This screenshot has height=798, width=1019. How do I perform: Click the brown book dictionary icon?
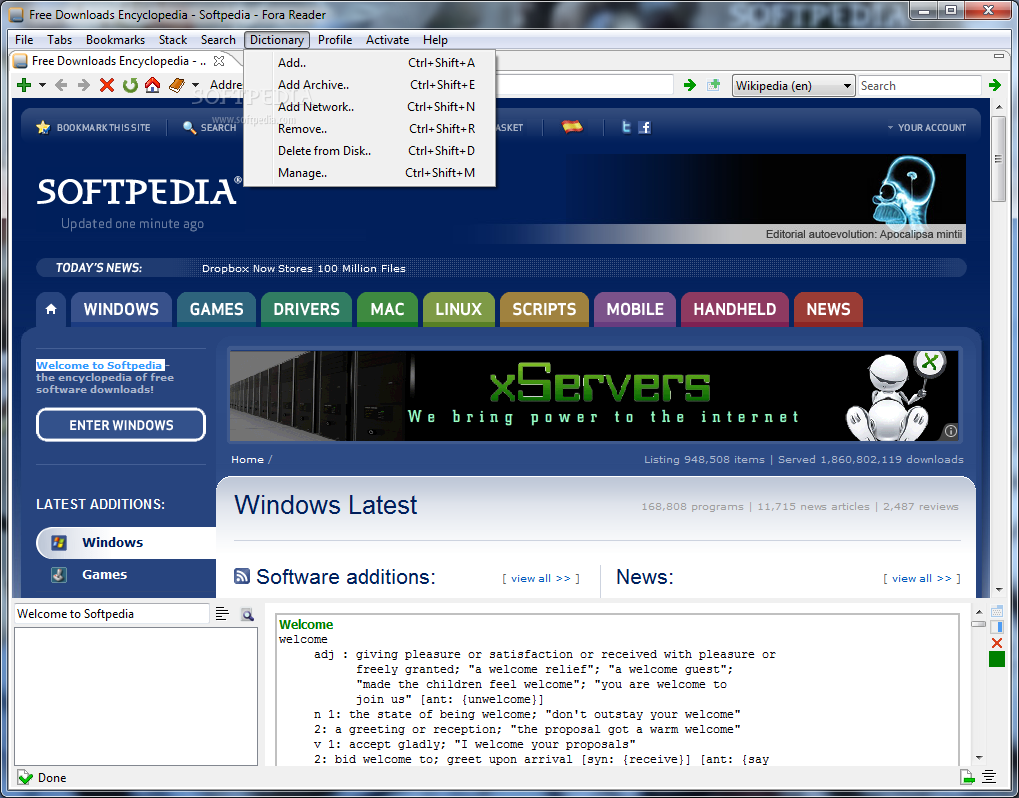[x=177, y=85]
